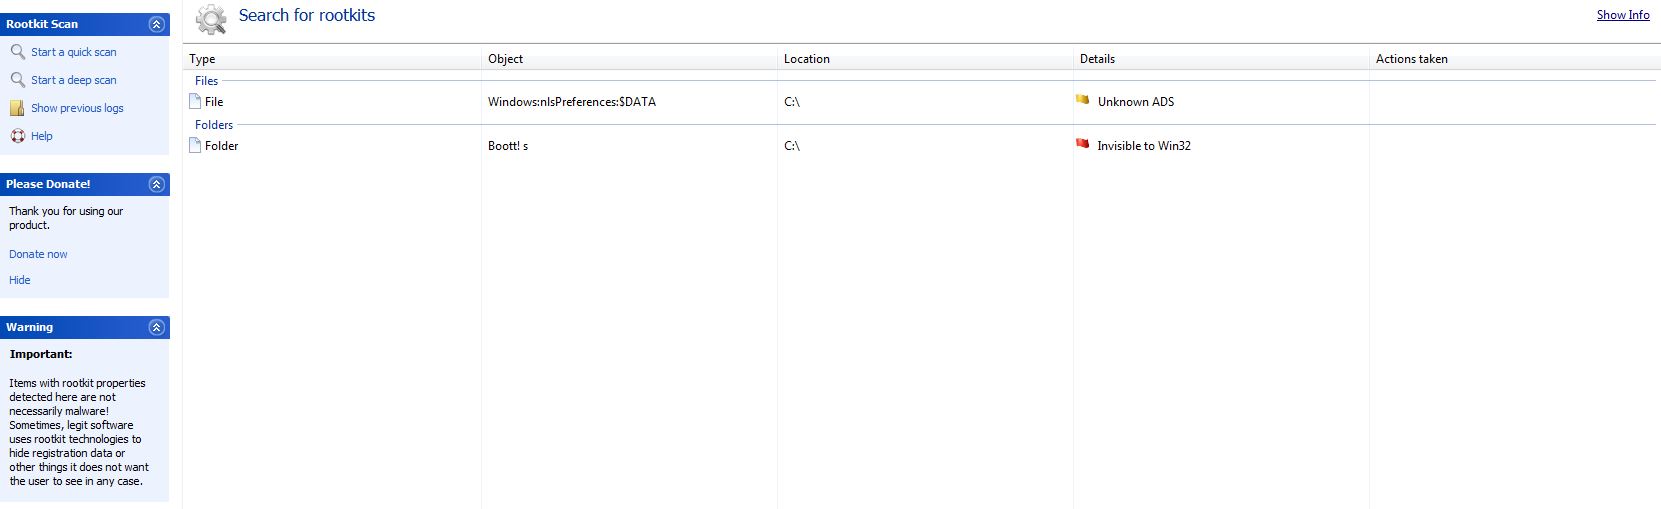The height and width of the screenshot is (509, 1661).
Task: Click the C:\ location in the Folder row
Action: pyautogui.click(x=792, y=146)
